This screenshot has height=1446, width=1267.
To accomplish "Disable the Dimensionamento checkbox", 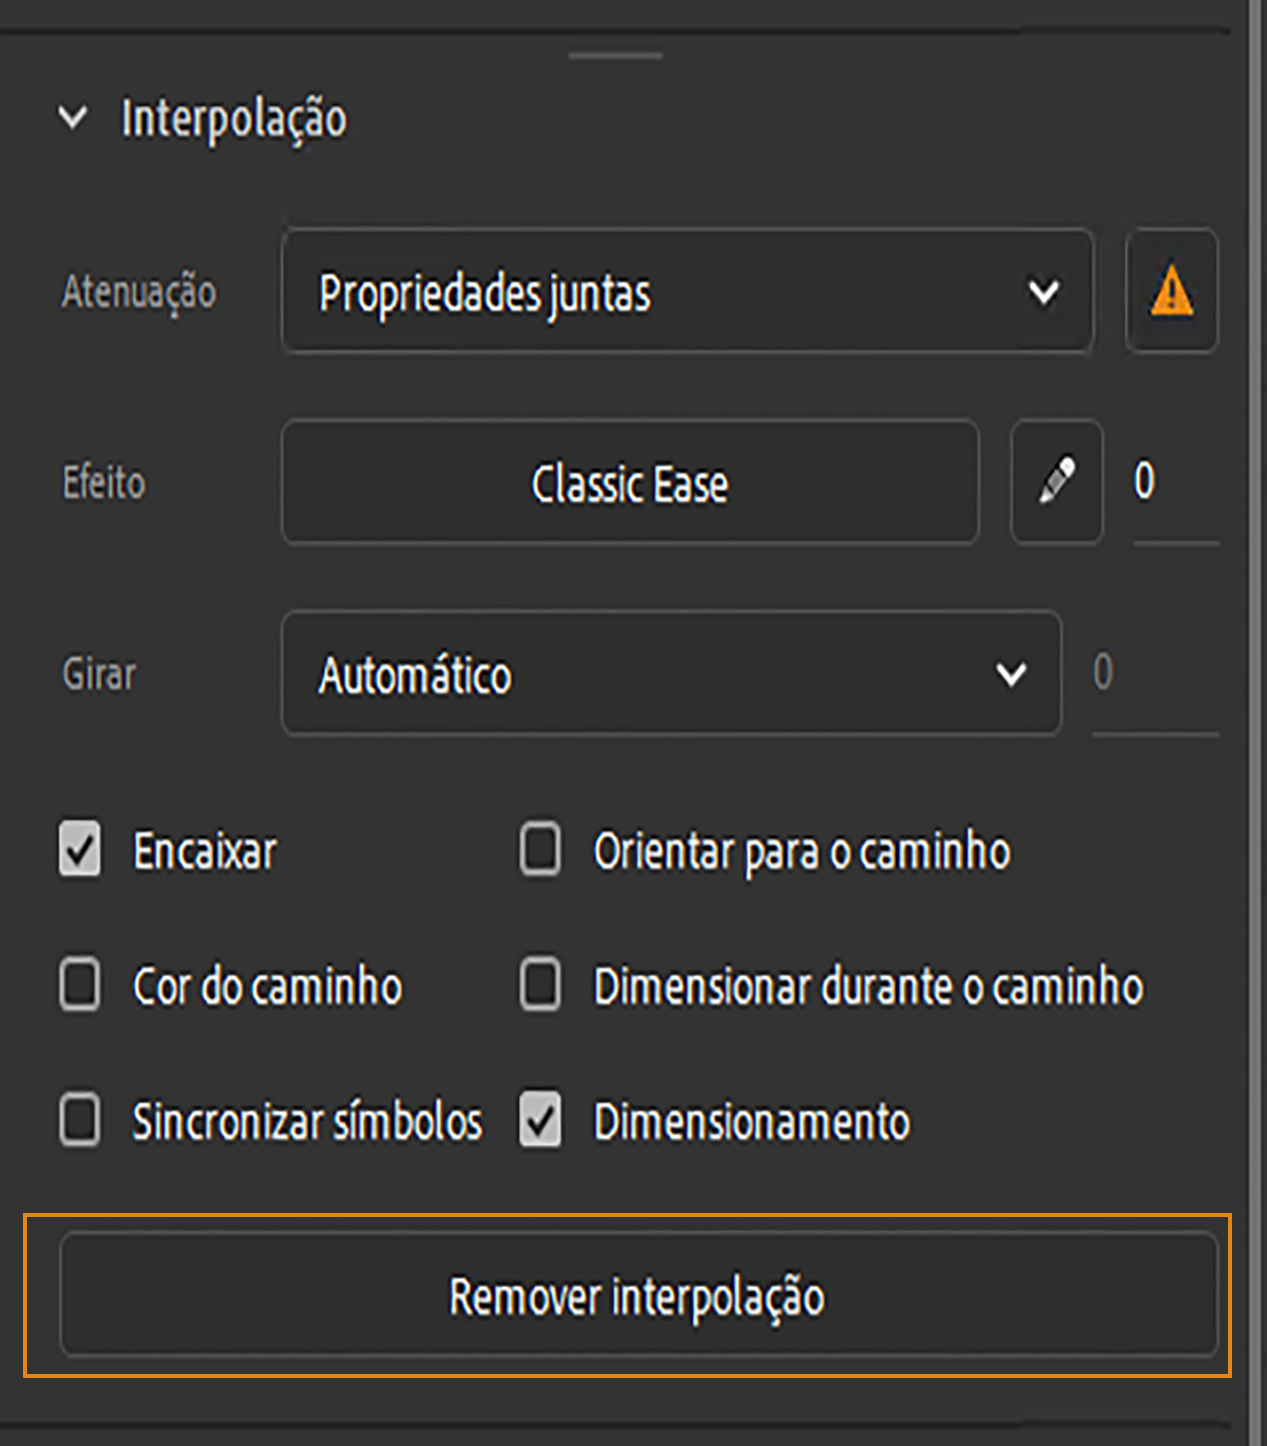I will coord(539,1121).
